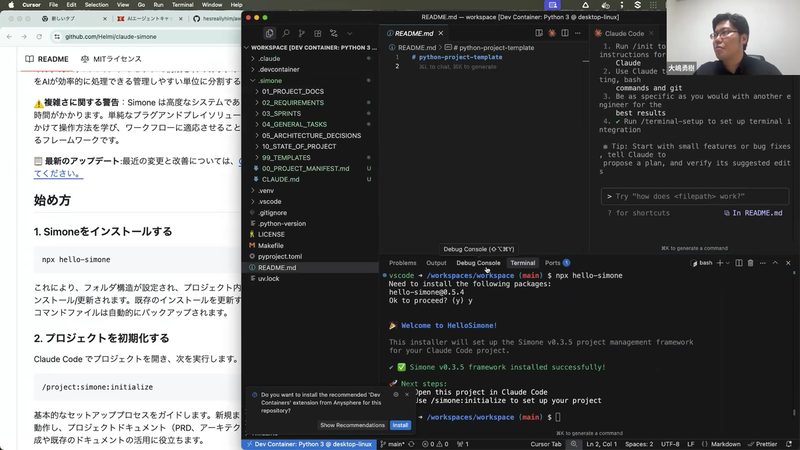
Task: Switch to the Output panel tab
Action: [436, 263]
